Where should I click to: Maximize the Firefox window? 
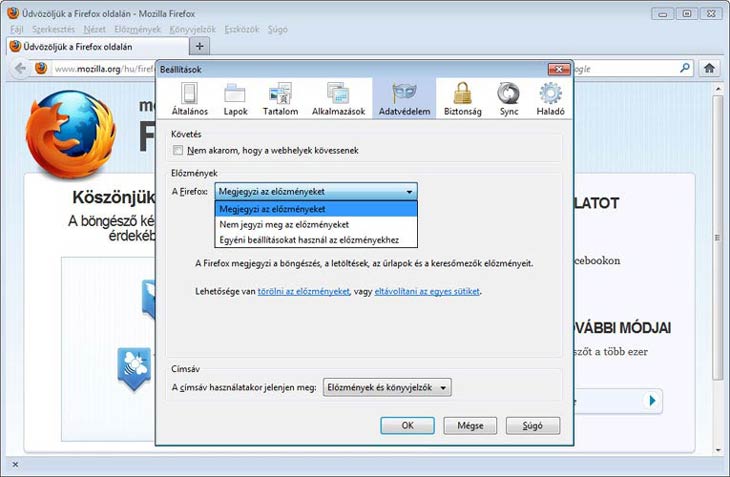click(x=687, y=14)
